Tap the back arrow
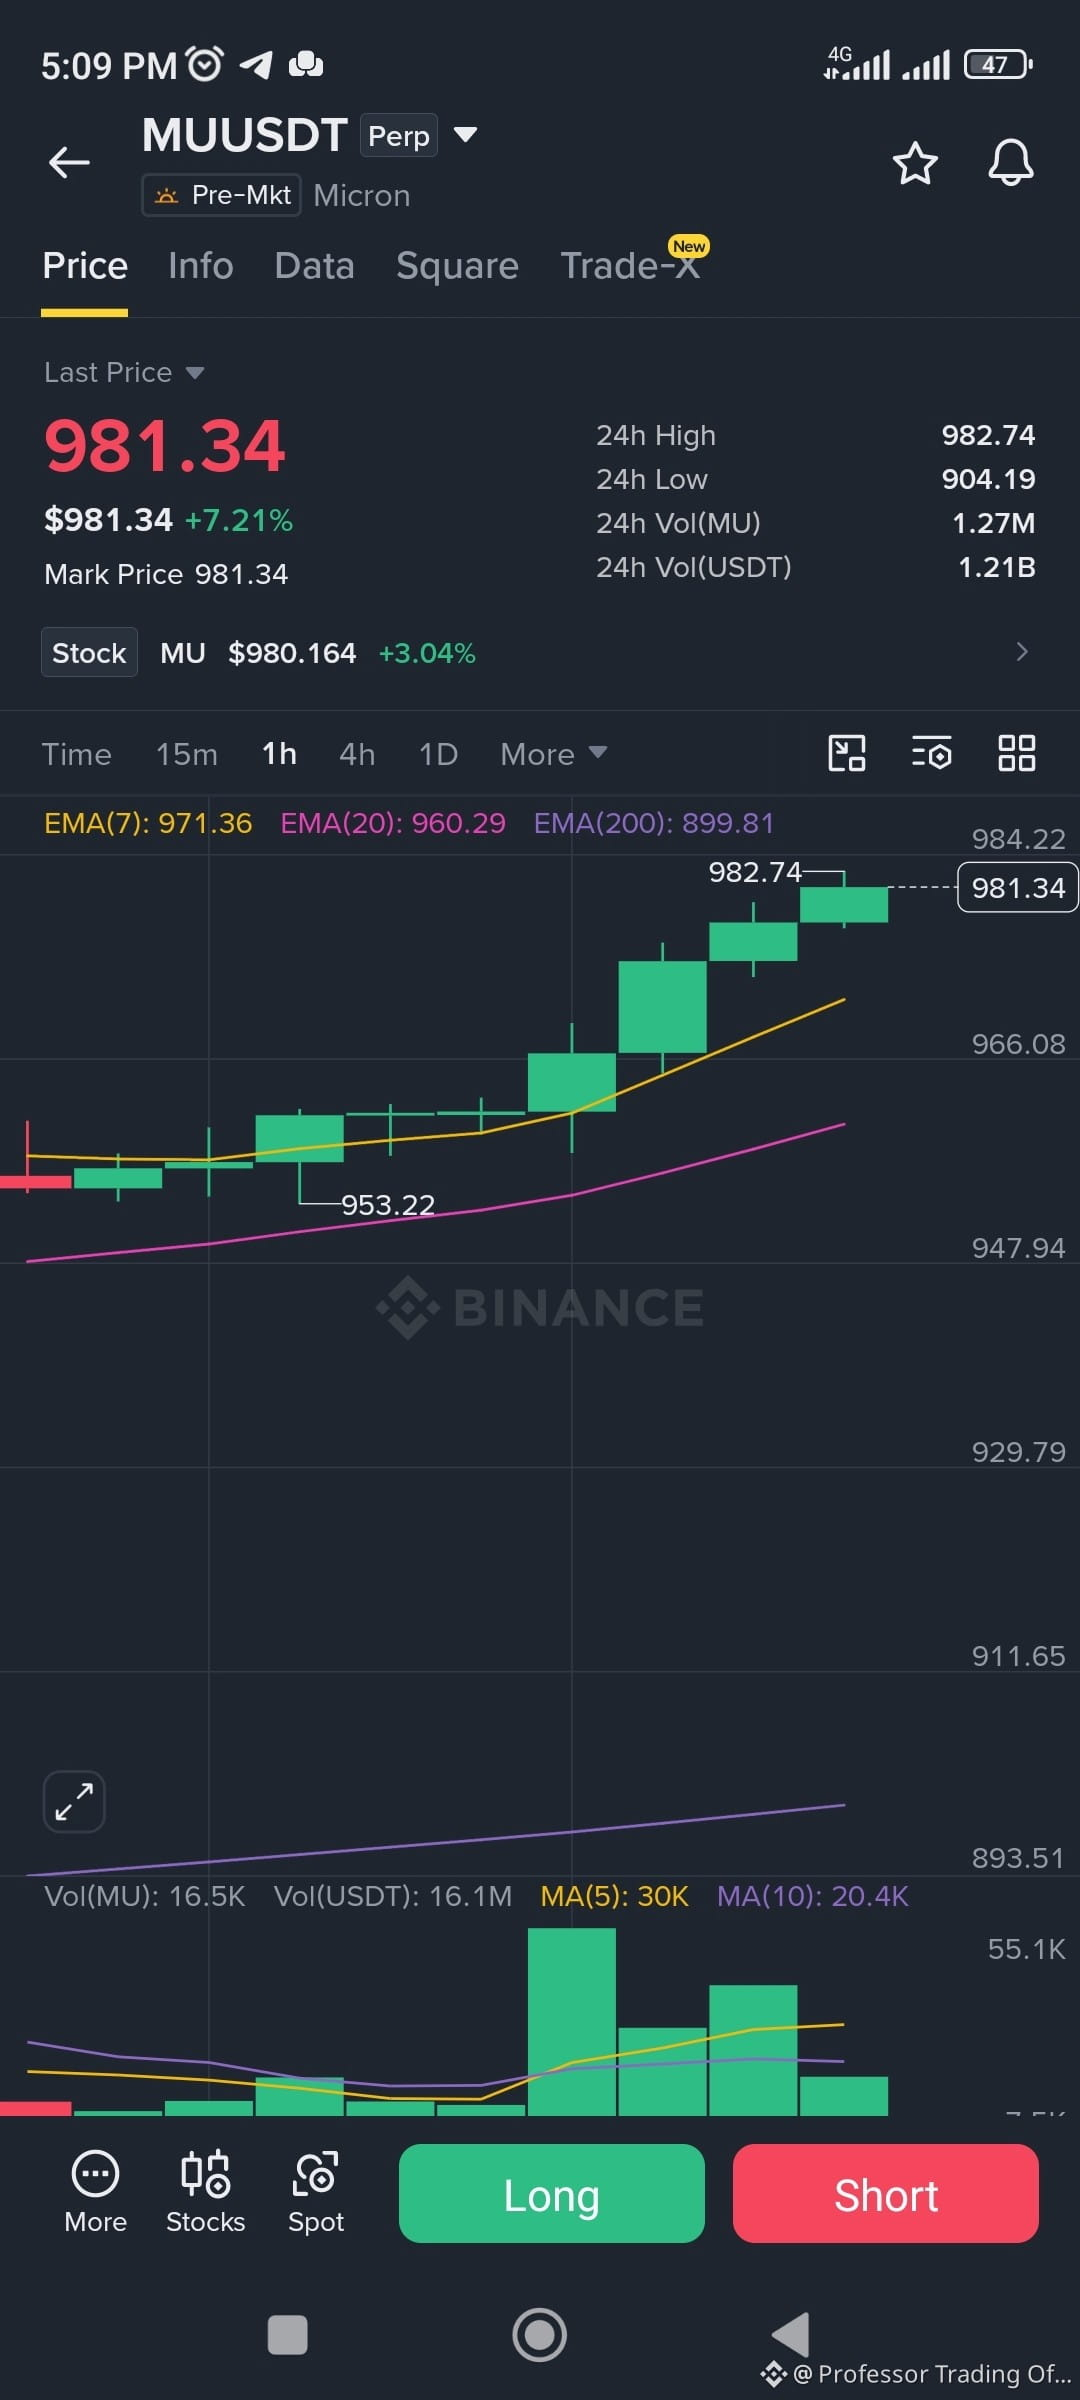The image size is (1080, 2400). tap(69, 162)
